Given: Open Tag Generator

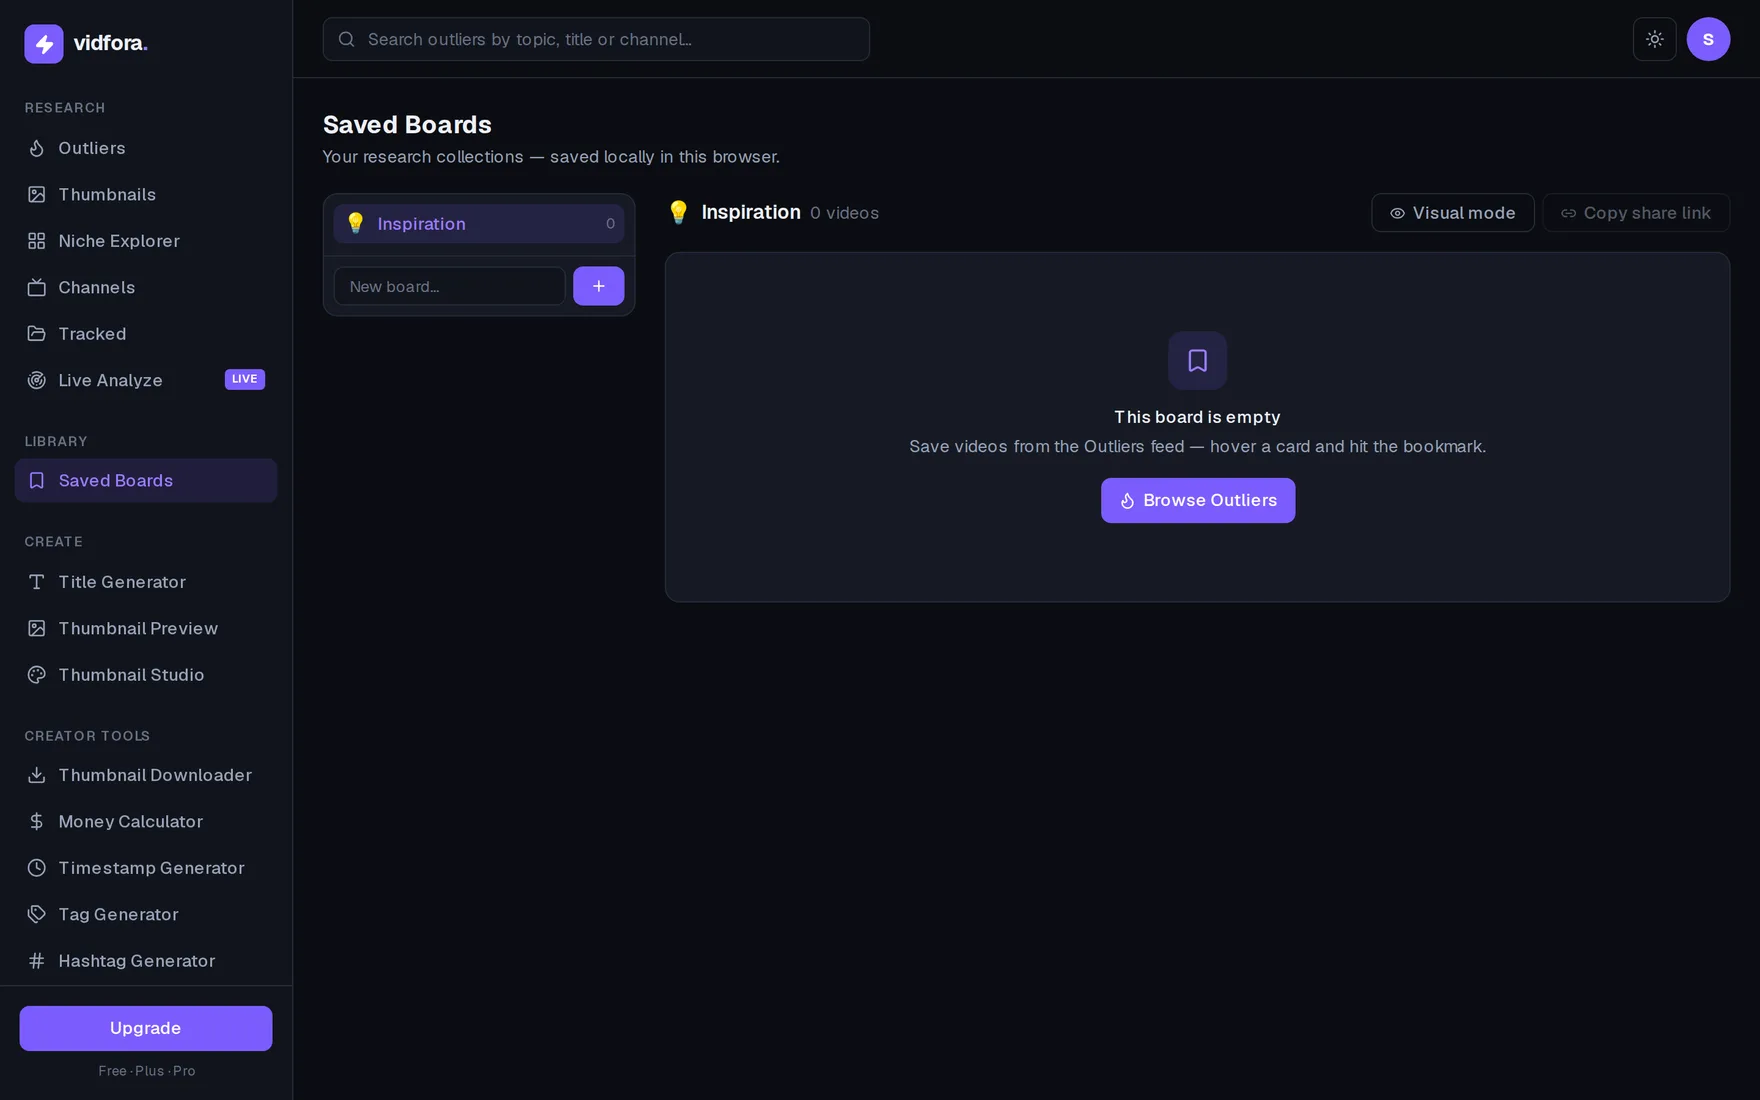Looking at the screenshot, I should pos(146,914).
